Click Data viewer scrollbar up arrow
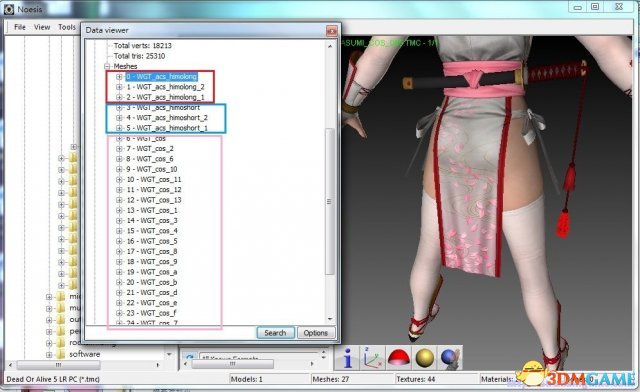640x392 pixels. coord(330,47)
